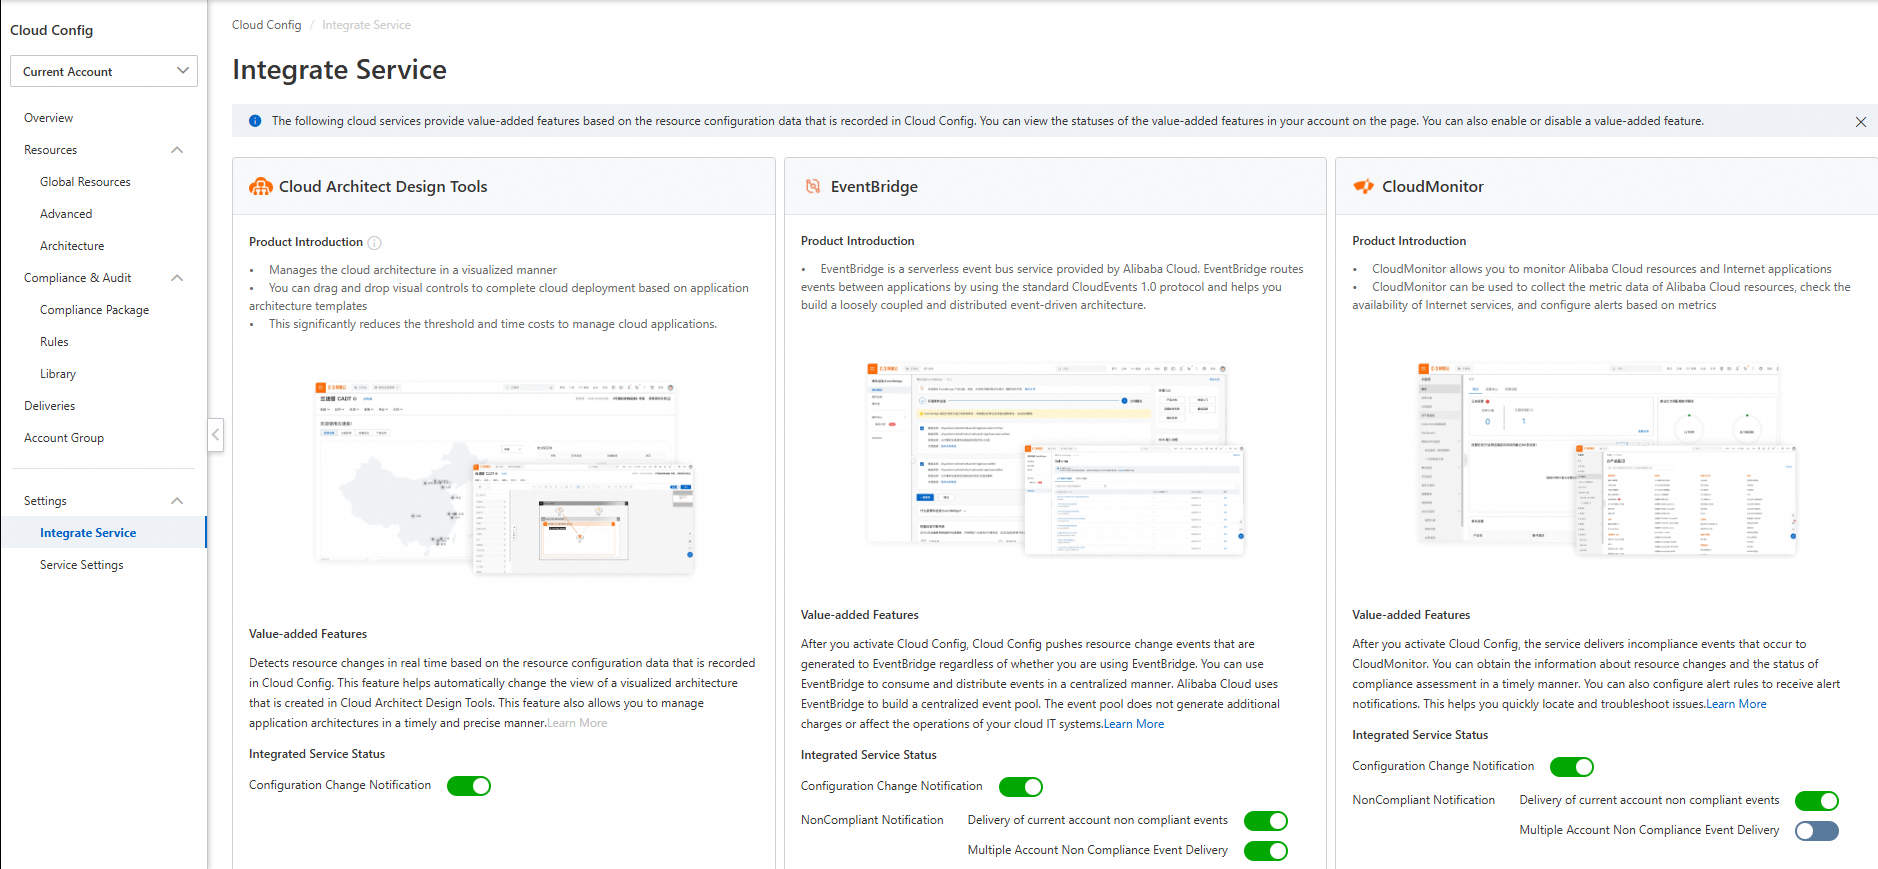The height and width of the screenshot is (869, 1878).
Task: Click Learn More in CloudMonitor description
Action: tap(1736, 704)
